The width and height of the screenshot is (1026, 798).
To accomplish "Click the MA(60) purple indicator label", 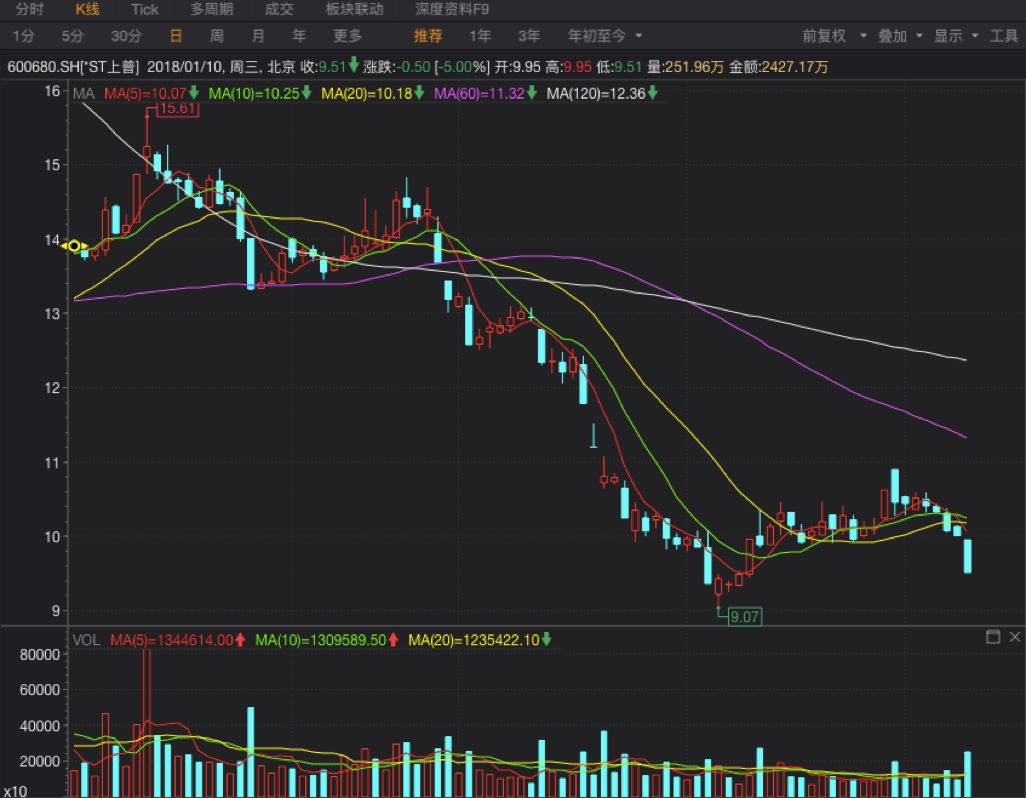I will [x=478, y=93].
